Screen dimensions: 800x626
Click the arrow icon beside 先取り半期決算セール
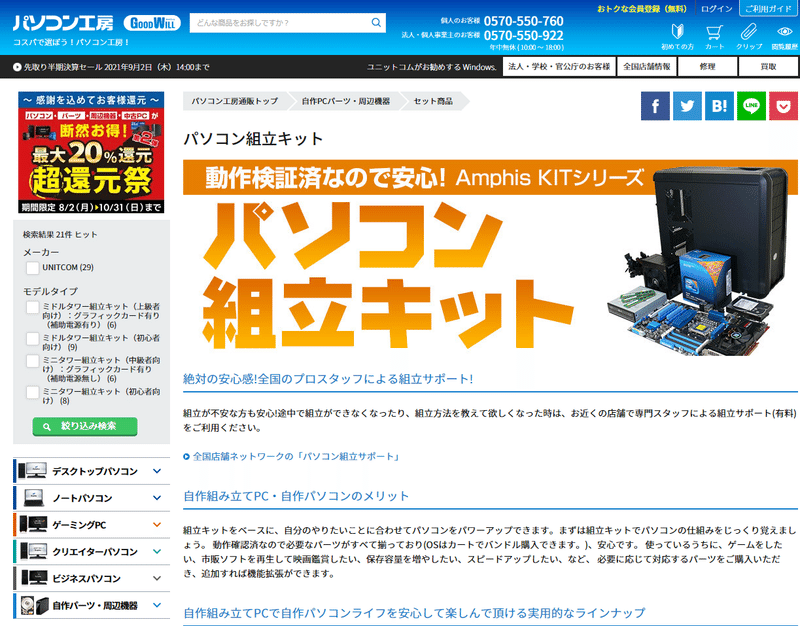pyautogui.click(x=17, y=67)
